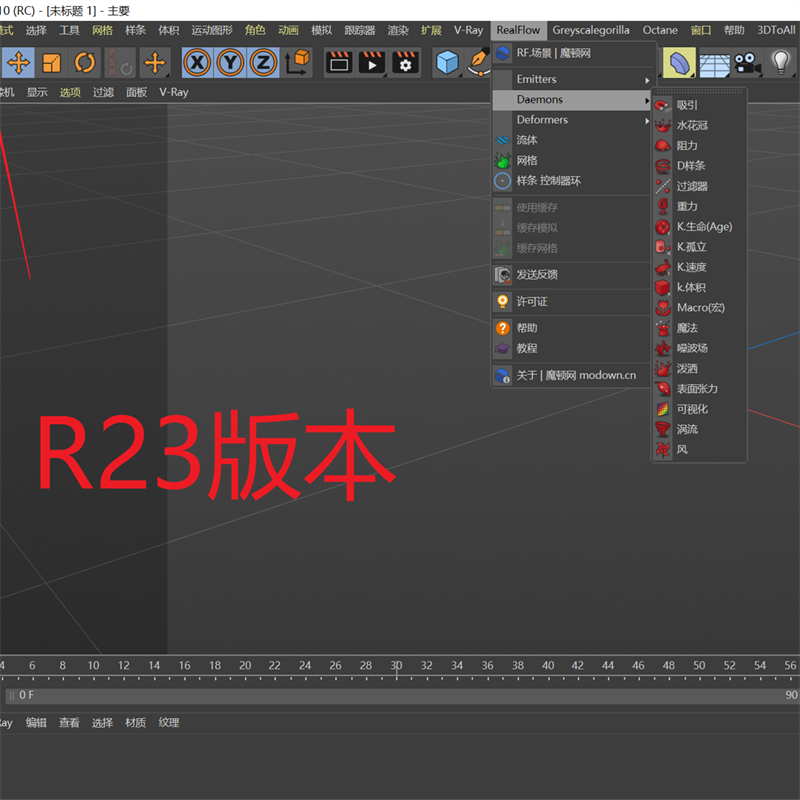Toggle Z axis lock
800x800 pixels.
263,63
